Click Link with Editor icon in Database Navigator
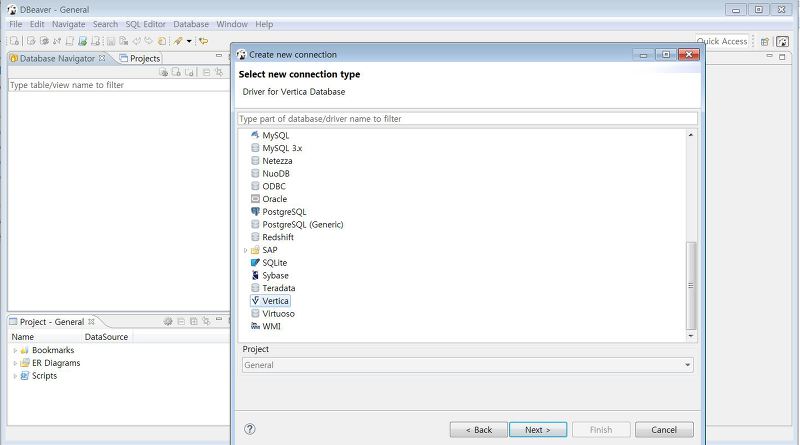 coord(219,72)
